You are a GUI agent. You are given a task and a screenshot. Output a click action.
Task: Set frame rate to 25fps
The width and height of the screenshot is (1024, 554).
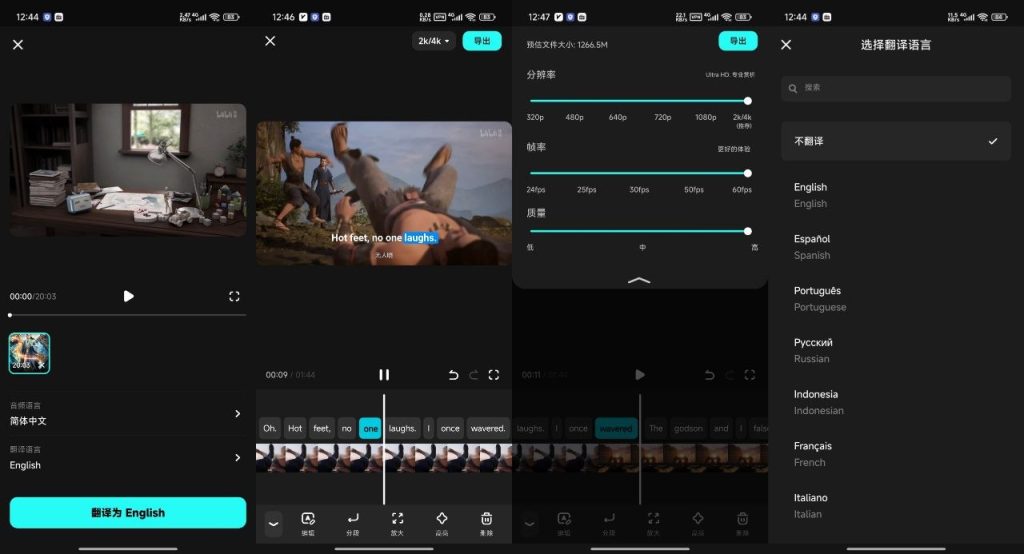(x=586, y=190)
